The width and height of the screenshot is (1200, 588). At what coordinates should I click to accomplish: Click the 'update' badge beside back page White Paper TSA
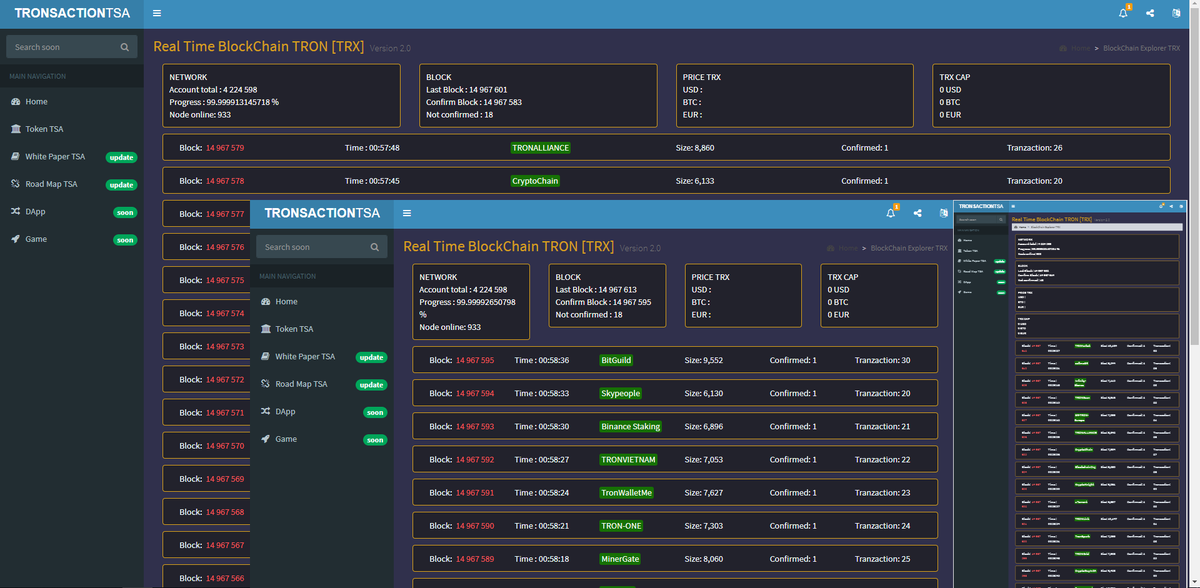pyautogui.click(x=121, y=157)
